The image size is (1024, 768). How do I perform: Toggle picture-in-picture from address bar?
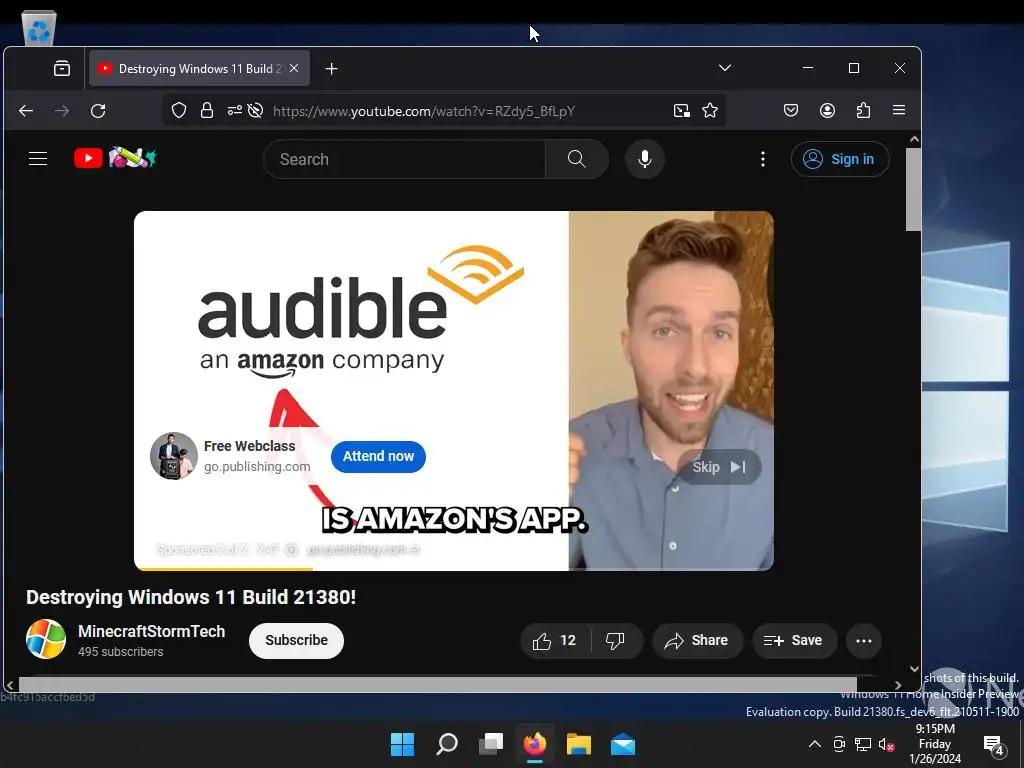coord(682,110)
